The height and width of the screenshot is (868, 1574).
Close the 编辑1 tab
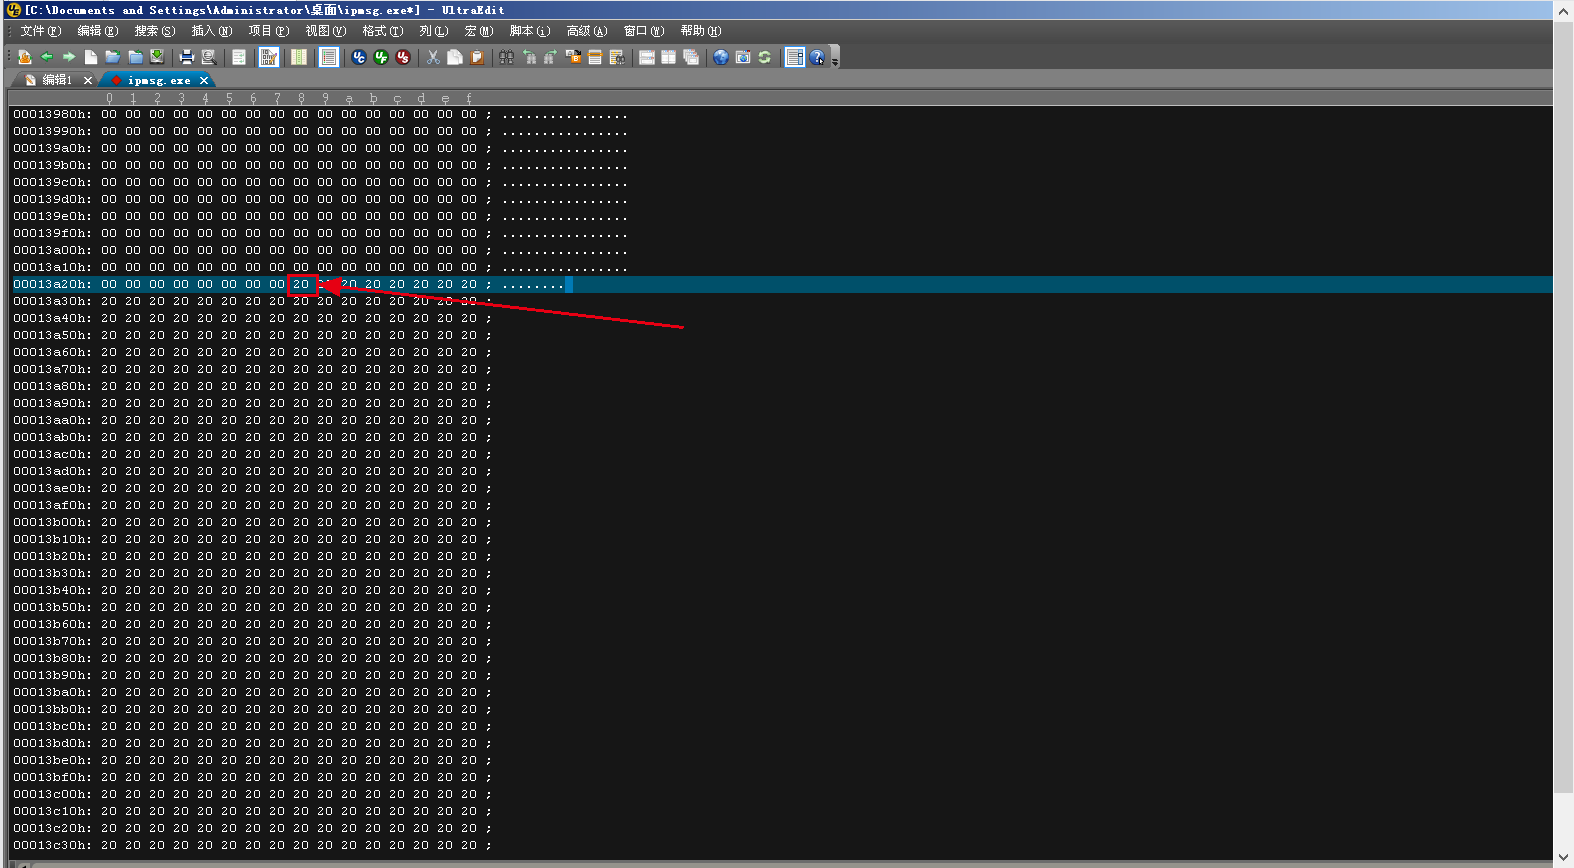(x=88, y=80)
